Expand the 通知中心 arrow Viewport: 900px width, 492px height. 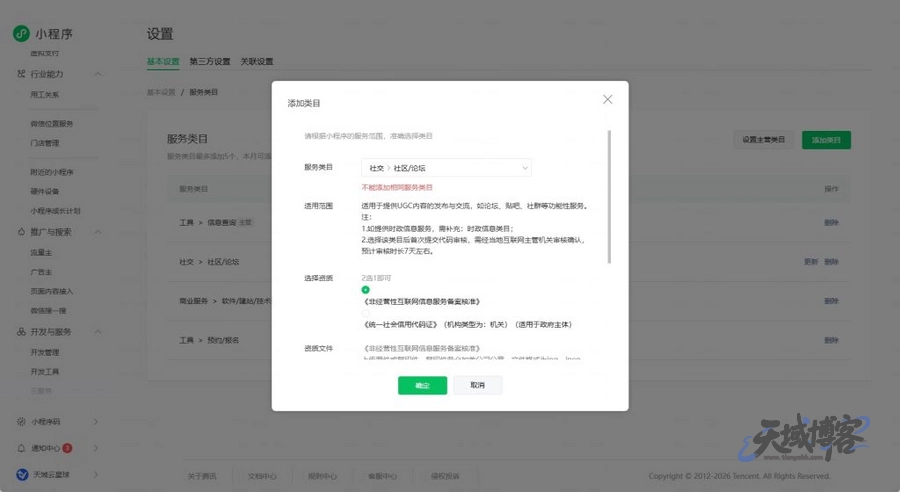point(96,448)
